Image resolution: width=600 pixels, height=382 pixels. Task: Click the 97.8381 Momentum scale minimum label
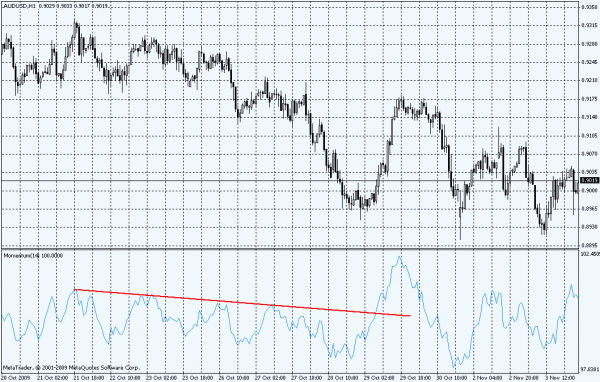[589, 369]
